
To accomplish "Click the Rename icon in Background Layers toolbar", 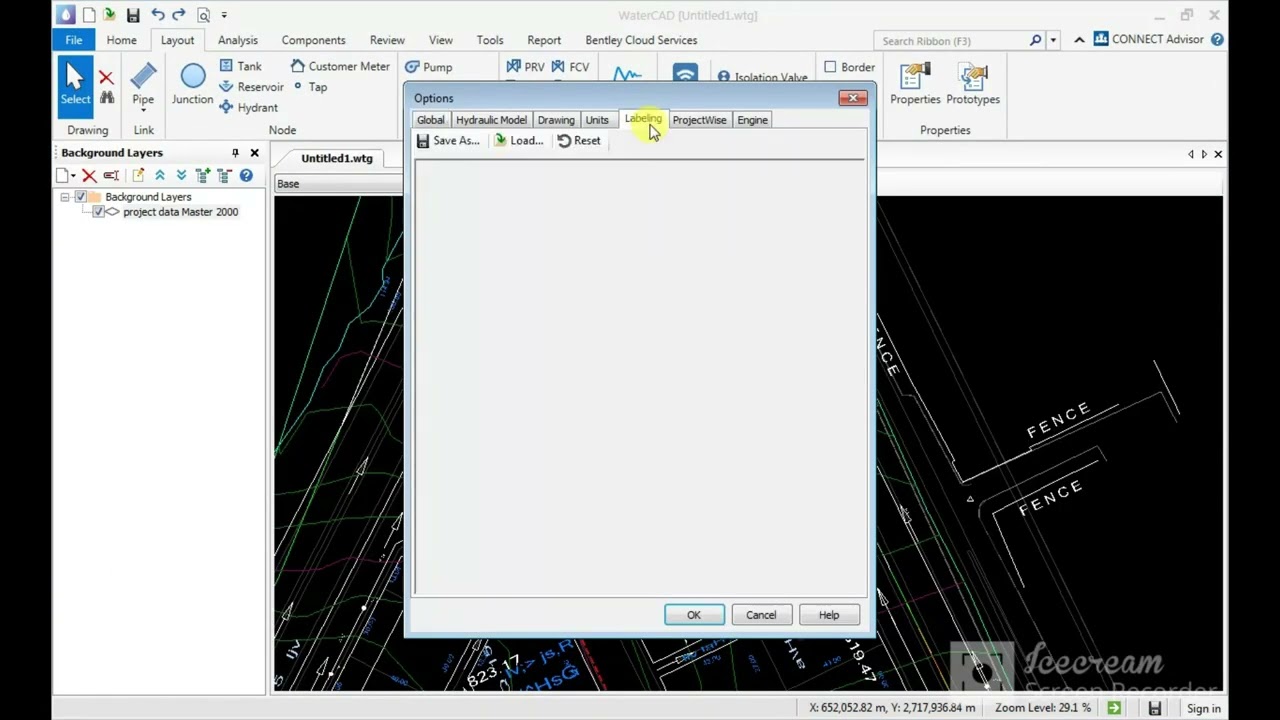I will (111, 175).
